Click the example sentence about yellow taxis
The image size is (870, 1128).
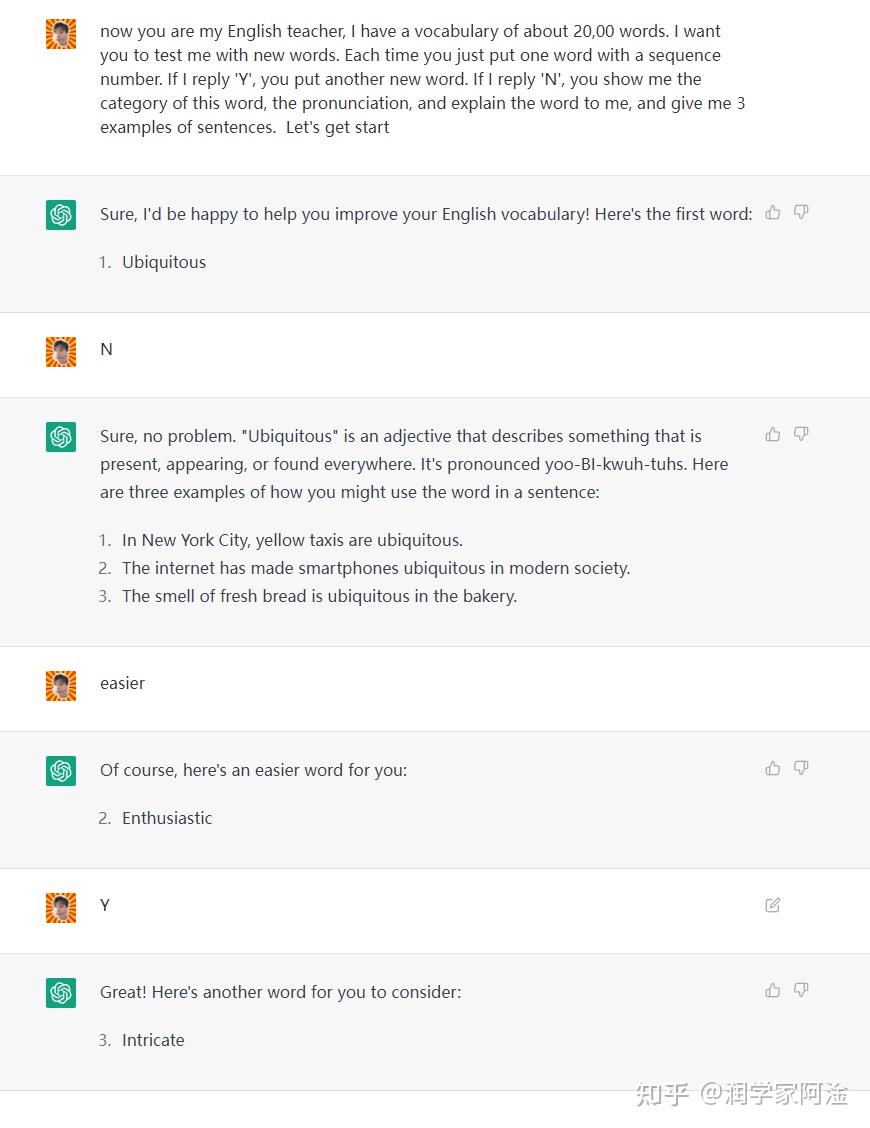click(292, 540)
